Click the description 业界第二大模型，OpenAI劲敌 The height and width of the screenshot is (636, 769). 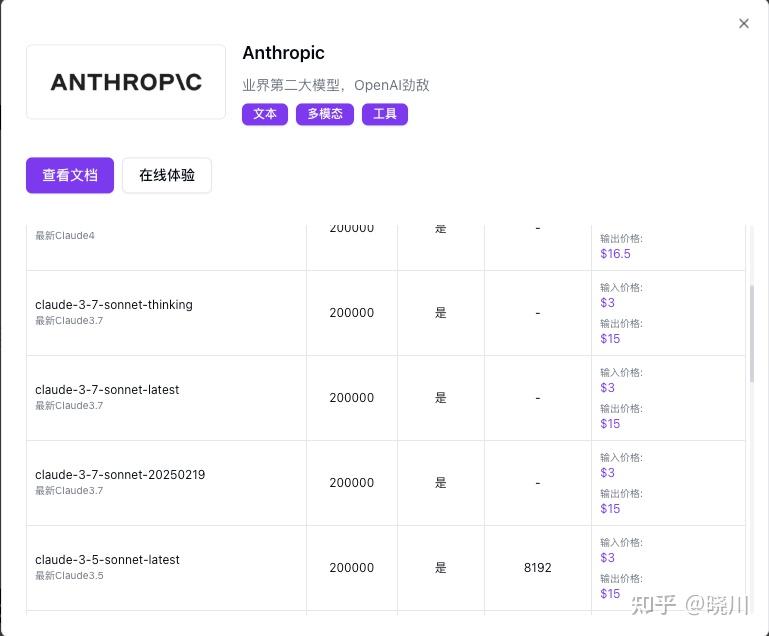(x=336, y=85)
